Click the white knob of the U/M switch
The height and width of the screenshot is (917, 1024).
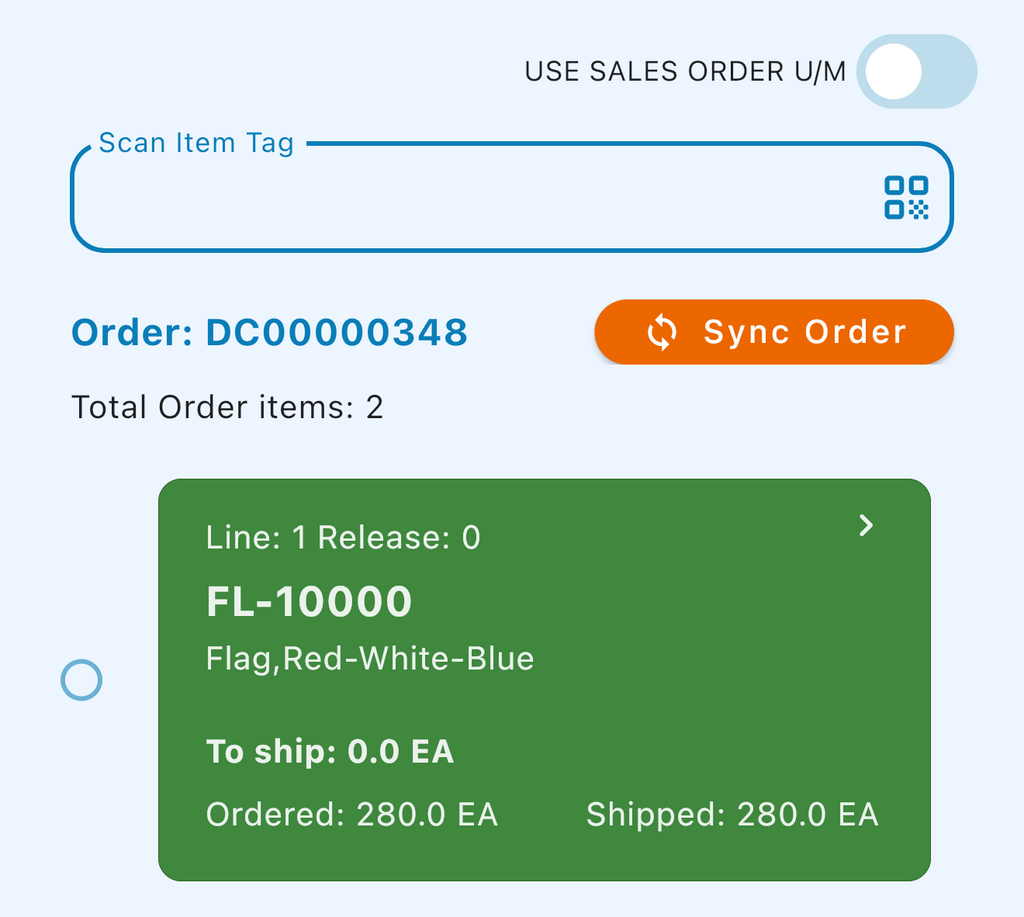[893, 72]
